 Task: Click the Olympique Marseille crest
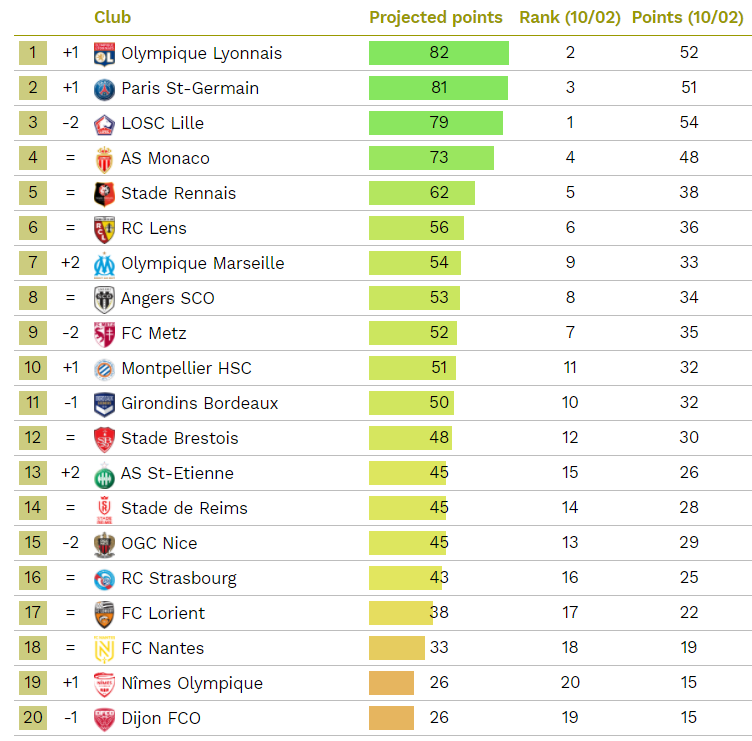(x=104, y=263)
